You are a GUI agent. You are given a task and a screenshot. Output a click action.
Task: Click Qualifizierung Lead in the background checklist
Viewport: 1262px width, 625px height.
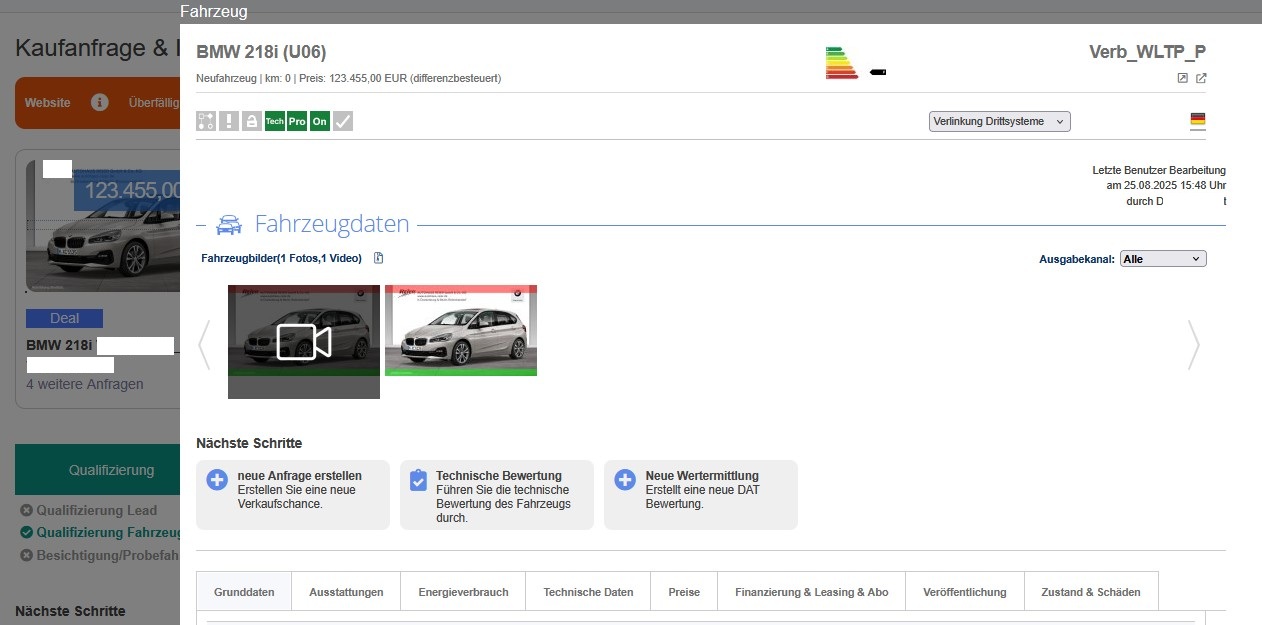[x=97, y=510]
